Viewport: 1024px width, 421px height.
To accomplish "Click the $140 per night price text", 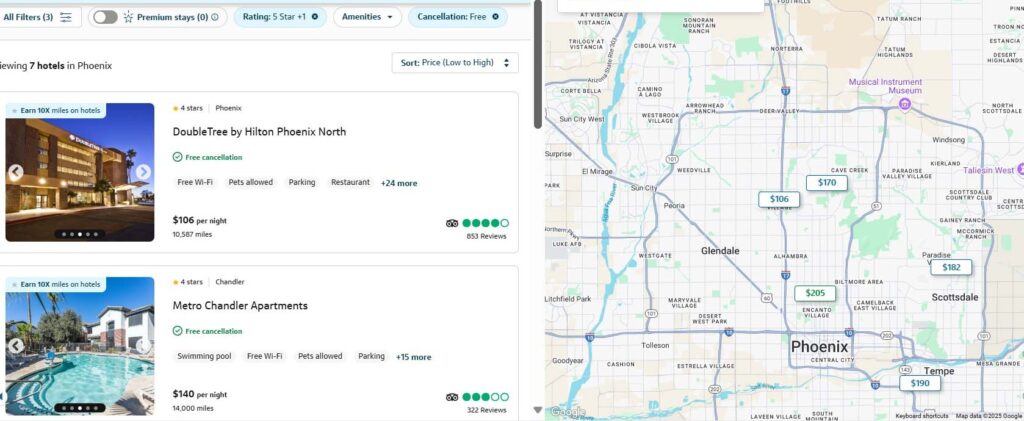I will pyautogui.click(x=199, y=394).
